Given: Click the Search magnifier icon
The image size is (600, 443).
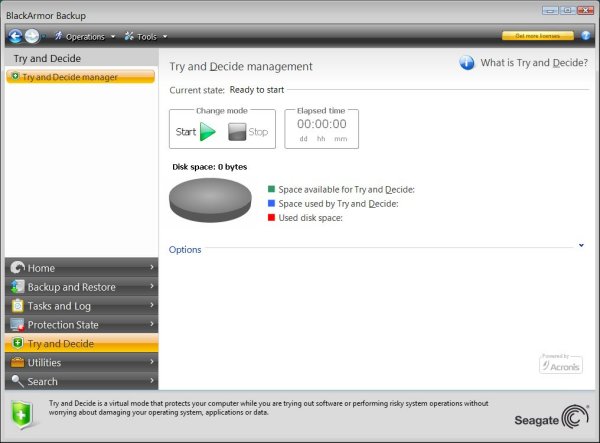Looking at the screenshot, I should [x=17, y=381].
